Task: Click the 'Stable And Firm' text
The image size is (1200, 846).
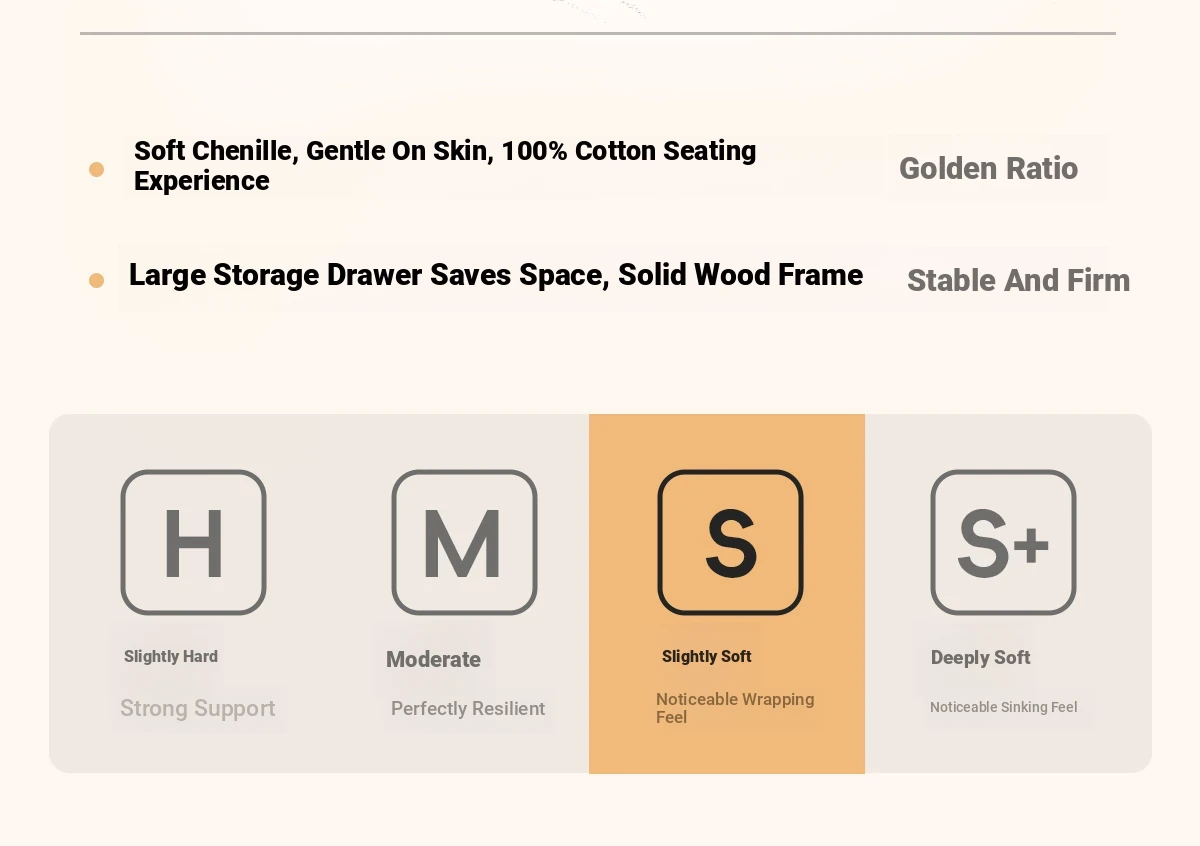Action: coord(1018,280)
